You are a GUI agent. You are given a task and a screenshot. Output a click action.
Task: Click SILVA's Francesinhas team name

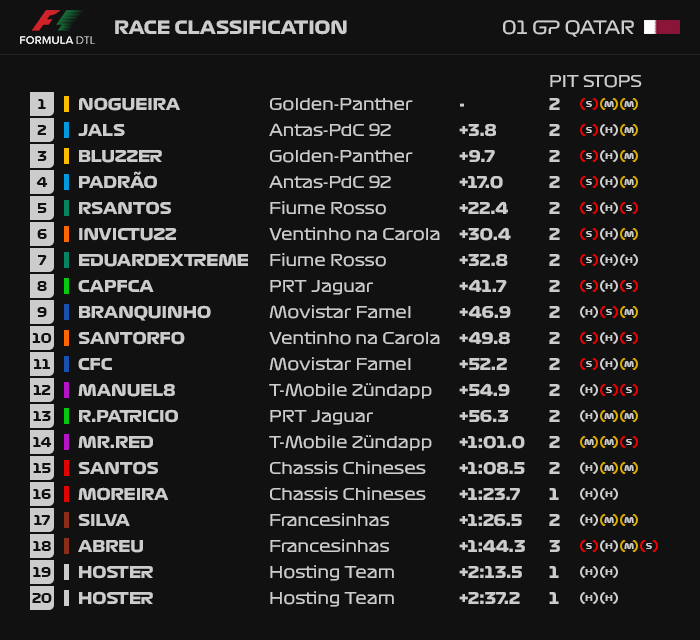pos(329,520)
